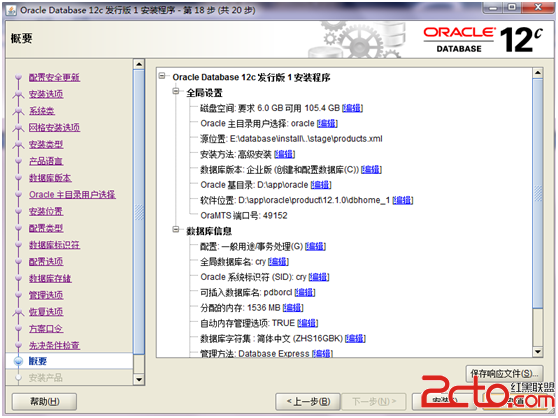
Task: Go to the 数据库标识符 step
Action: pos(54,245)
